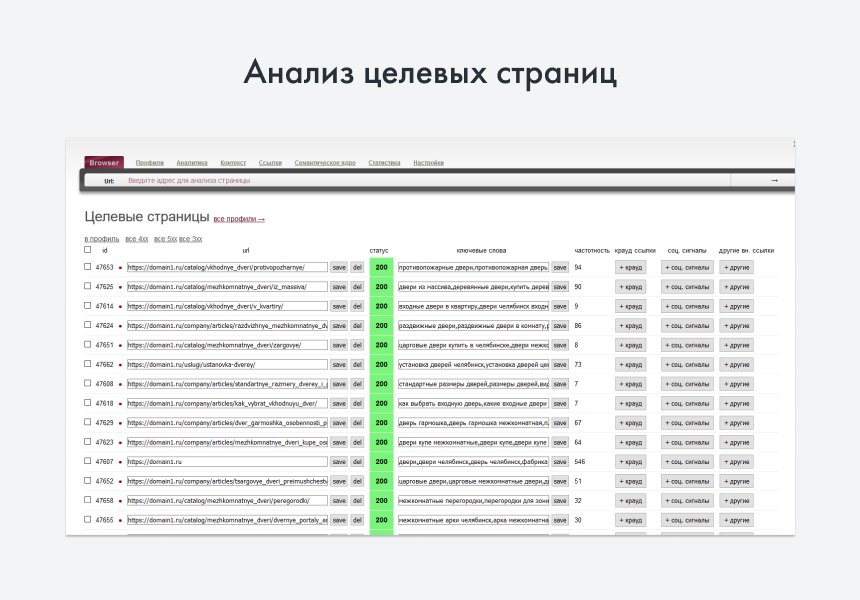
Task: Click '+ соц. сигналы' for row 47607
Action: coord(687,462)
